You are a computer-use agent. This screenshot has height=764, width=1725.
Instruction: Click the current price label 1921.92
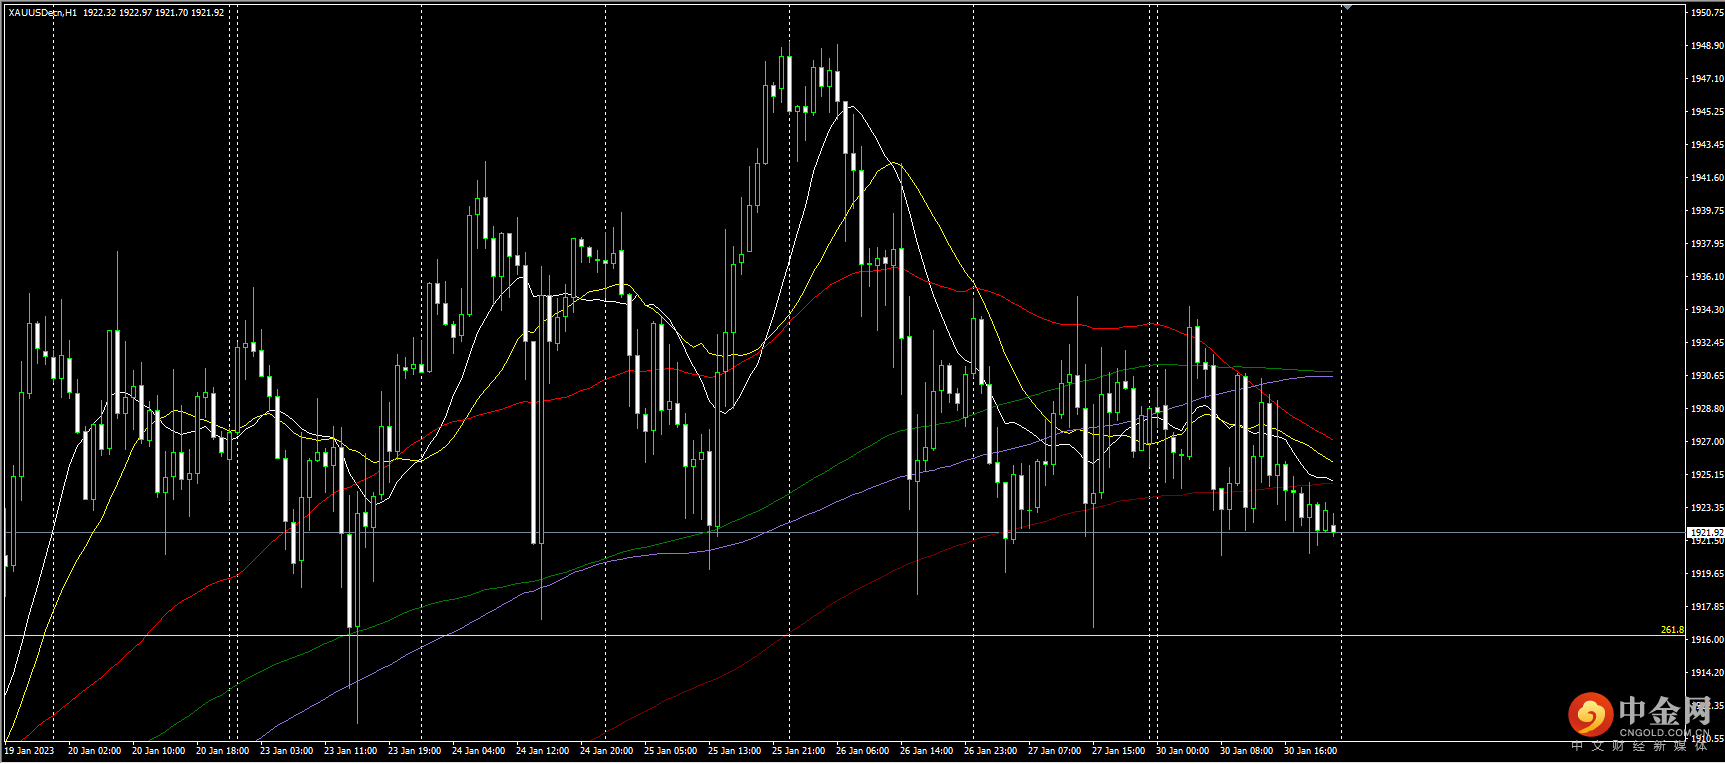tap(1706, 533)
